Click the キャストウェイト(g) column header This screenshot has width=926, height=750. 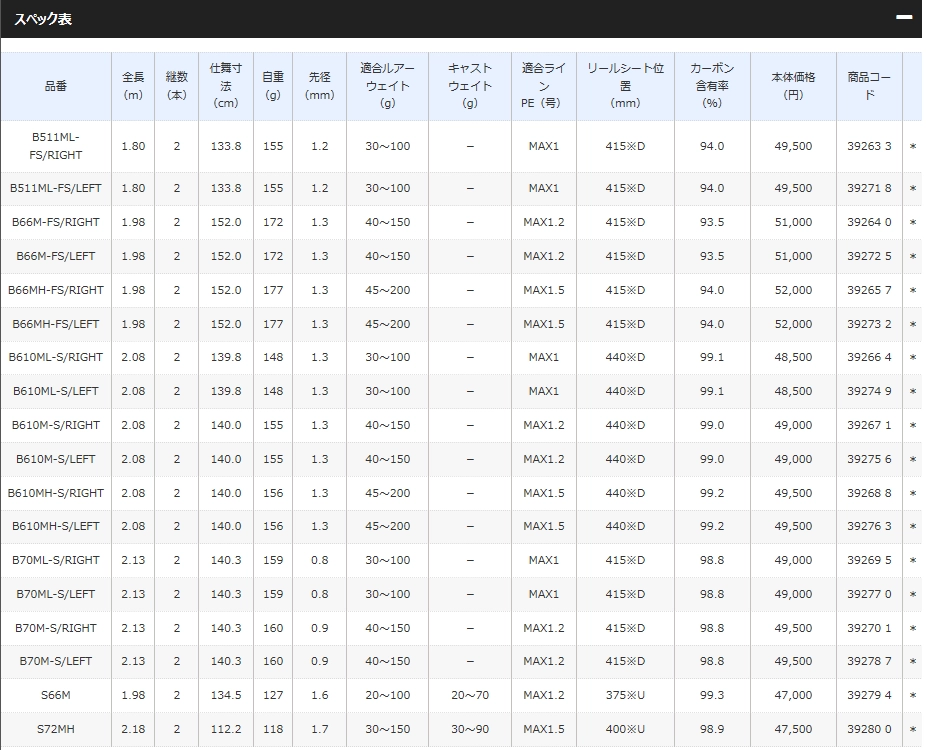(470, 86)
